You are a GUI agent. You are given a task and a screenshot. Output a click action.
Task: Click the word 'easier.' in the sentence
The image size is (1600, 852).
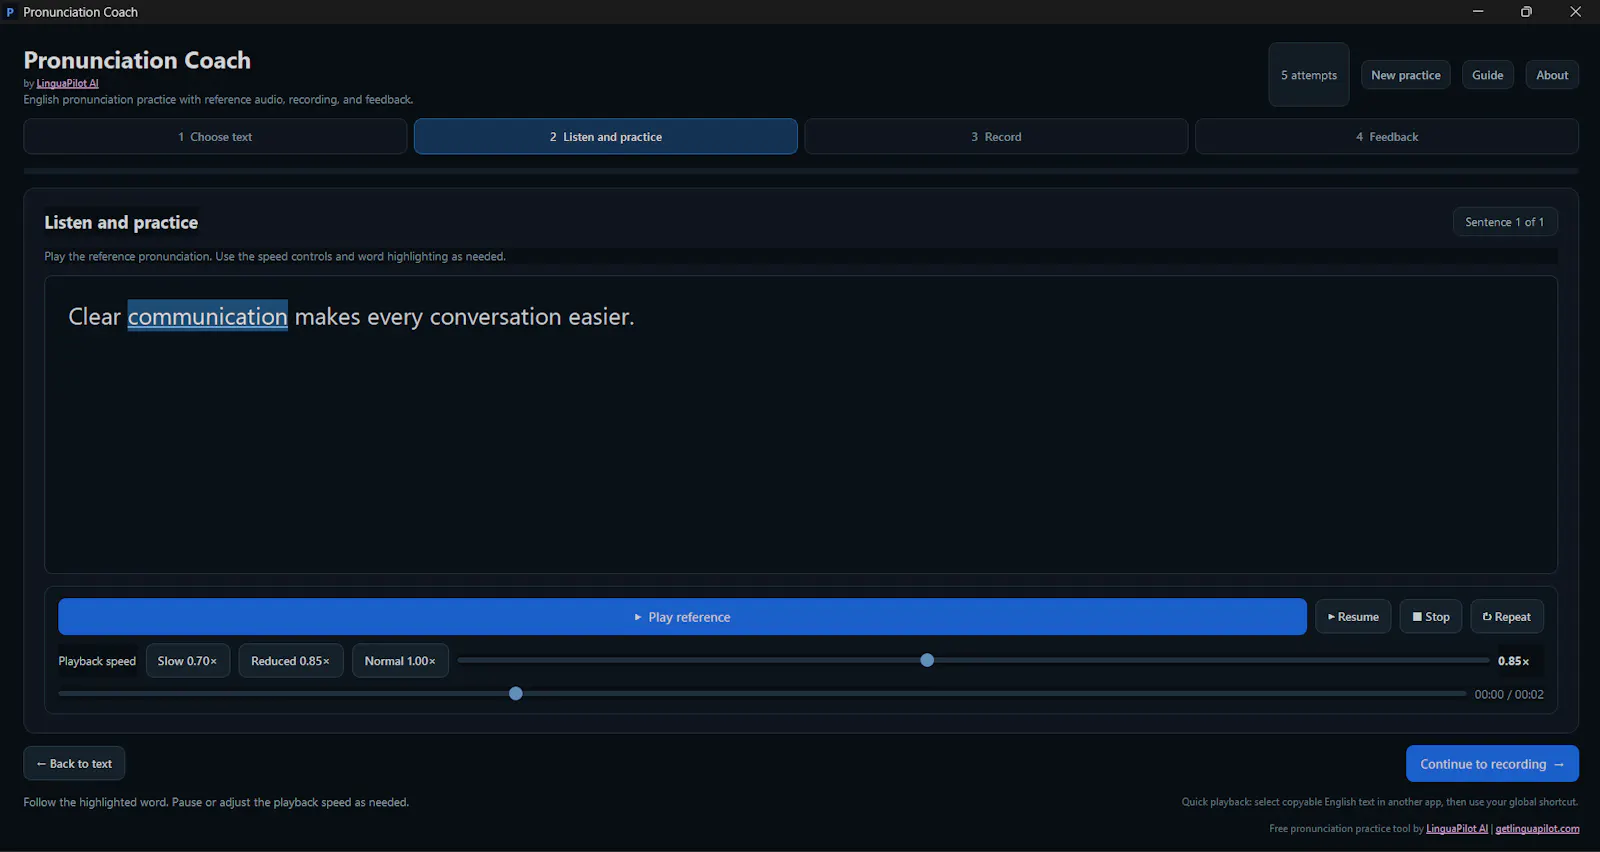click(601, 317)
